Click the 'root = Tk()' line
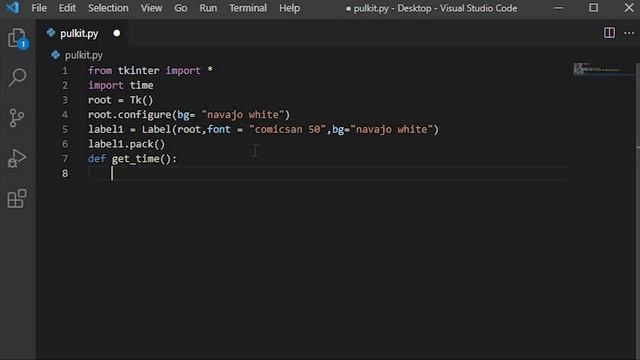The width and height of the screenshot is (640, 360). click(x=120, y=100)
